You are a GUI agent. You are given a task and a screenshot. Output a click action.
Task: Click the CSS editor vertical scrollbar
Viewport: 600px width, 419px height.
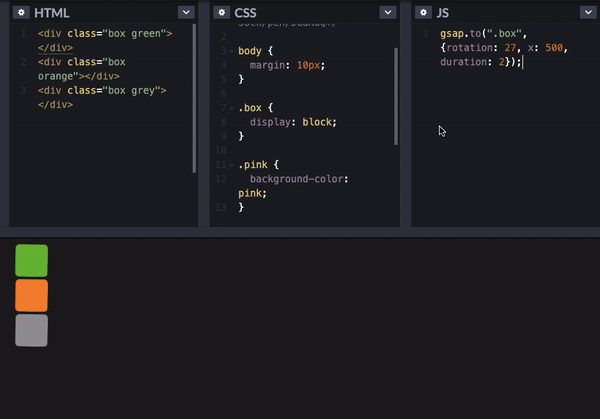point(396,96)
